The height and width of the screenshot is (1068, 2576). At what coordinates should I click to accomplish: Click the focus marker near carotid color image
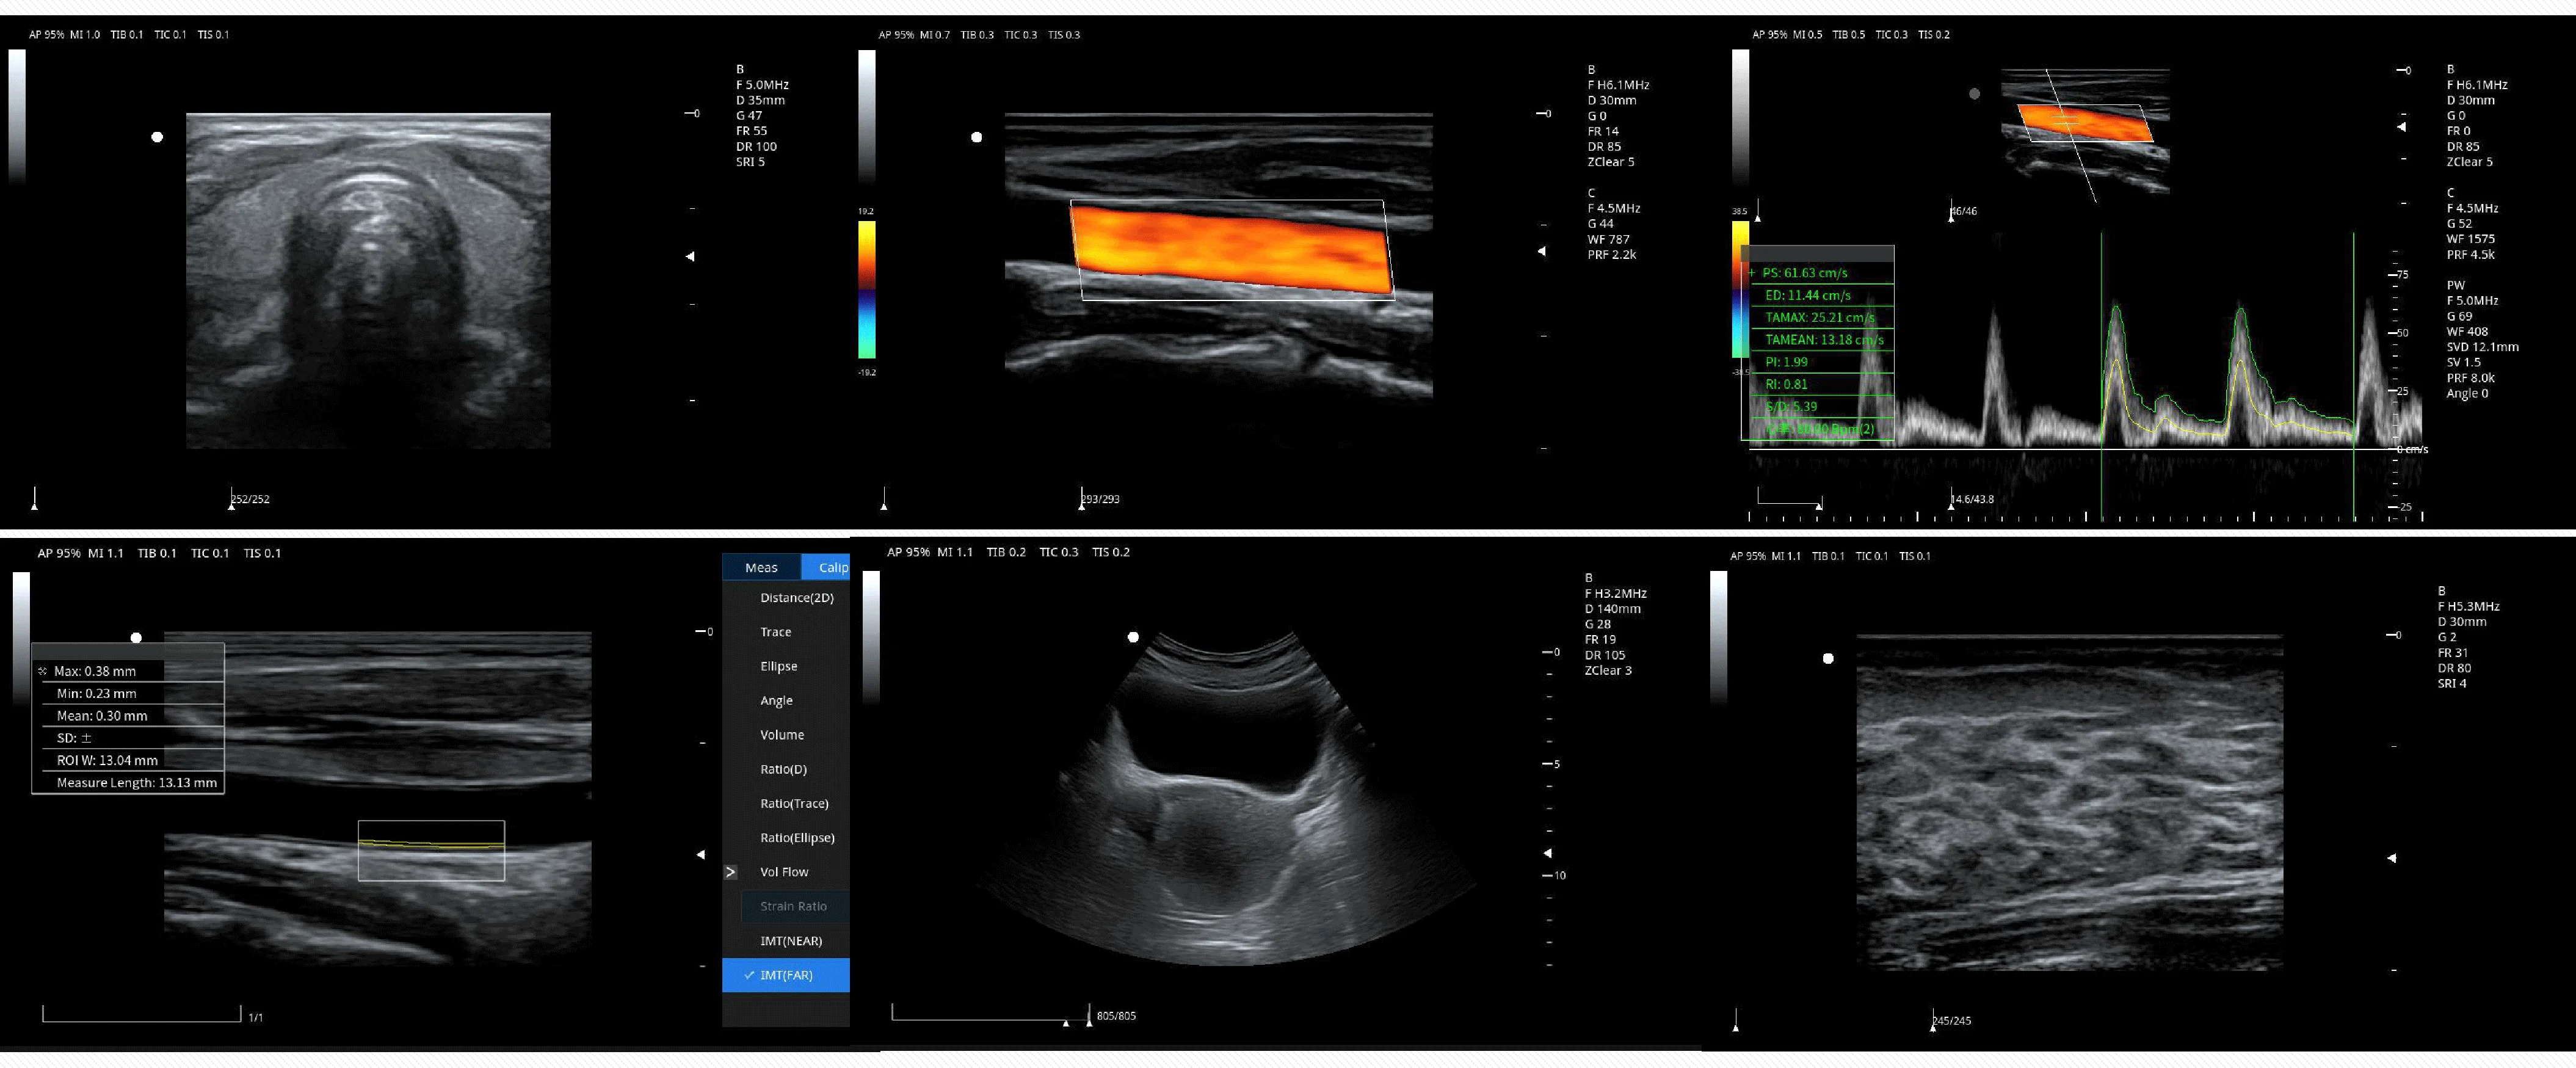click(1541, 251)
